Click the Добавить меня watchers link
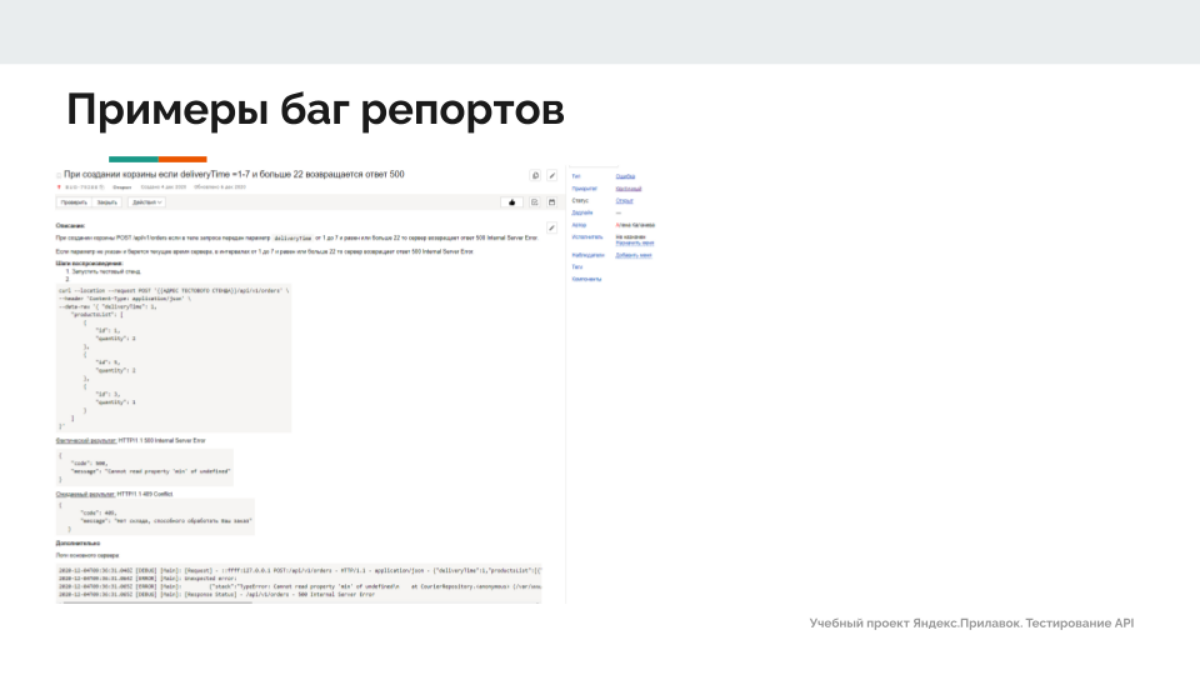This screenshot has width=1200, height=675. click(x=634, y=255)
